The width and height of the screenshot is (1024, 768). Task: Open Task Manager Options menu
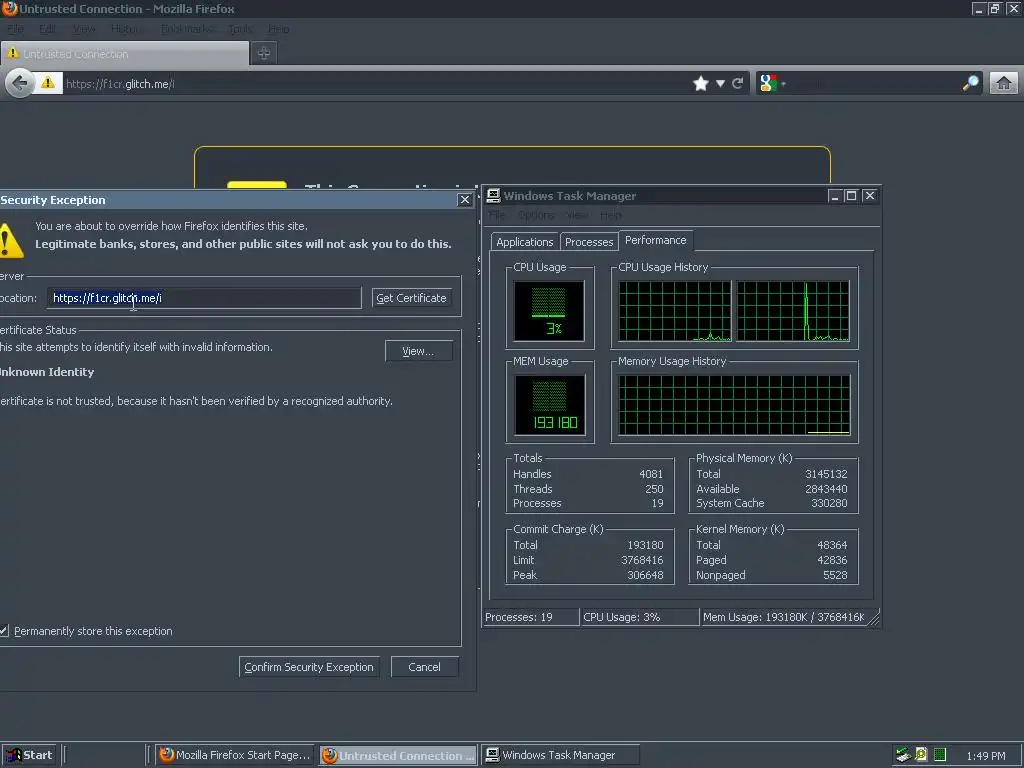[x=536, y=215]
